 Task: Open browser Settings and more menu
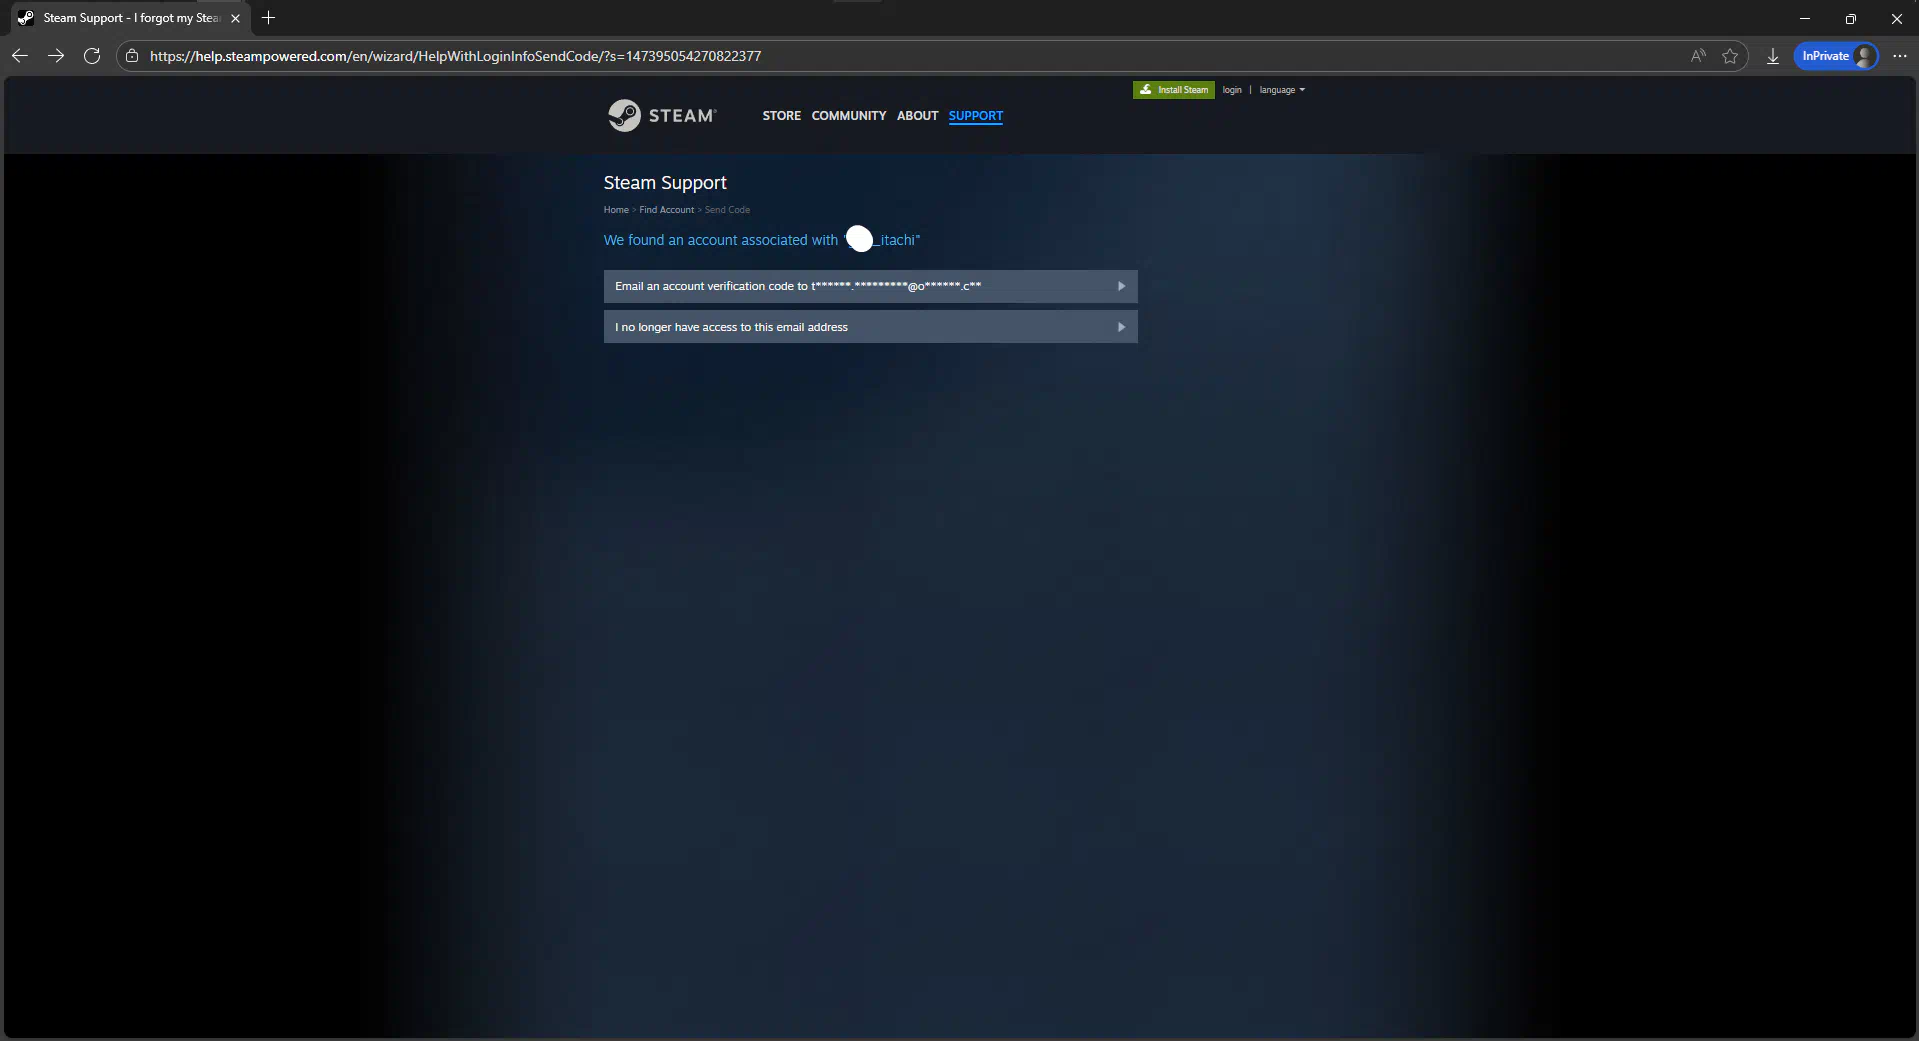[x=1900, y=56]
